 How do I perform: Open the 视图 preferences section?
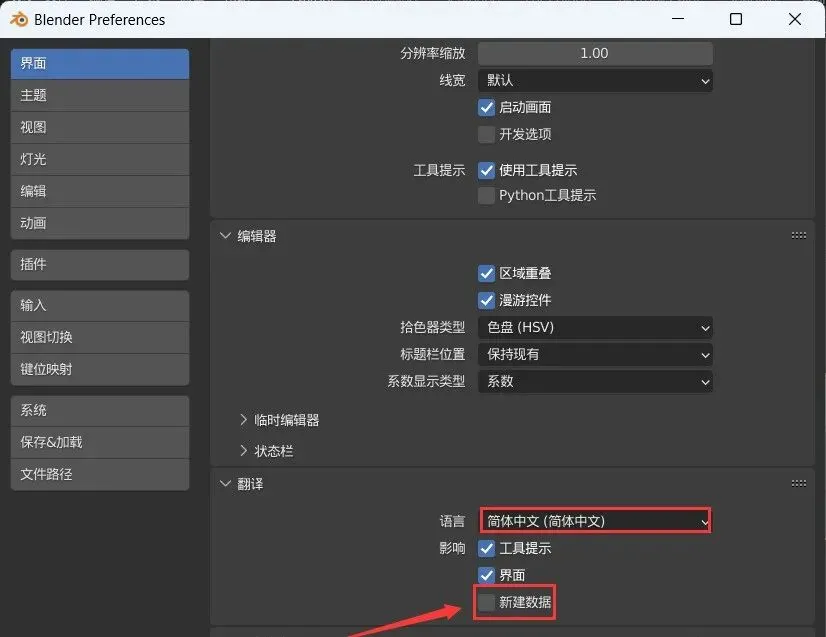point(100,128)
